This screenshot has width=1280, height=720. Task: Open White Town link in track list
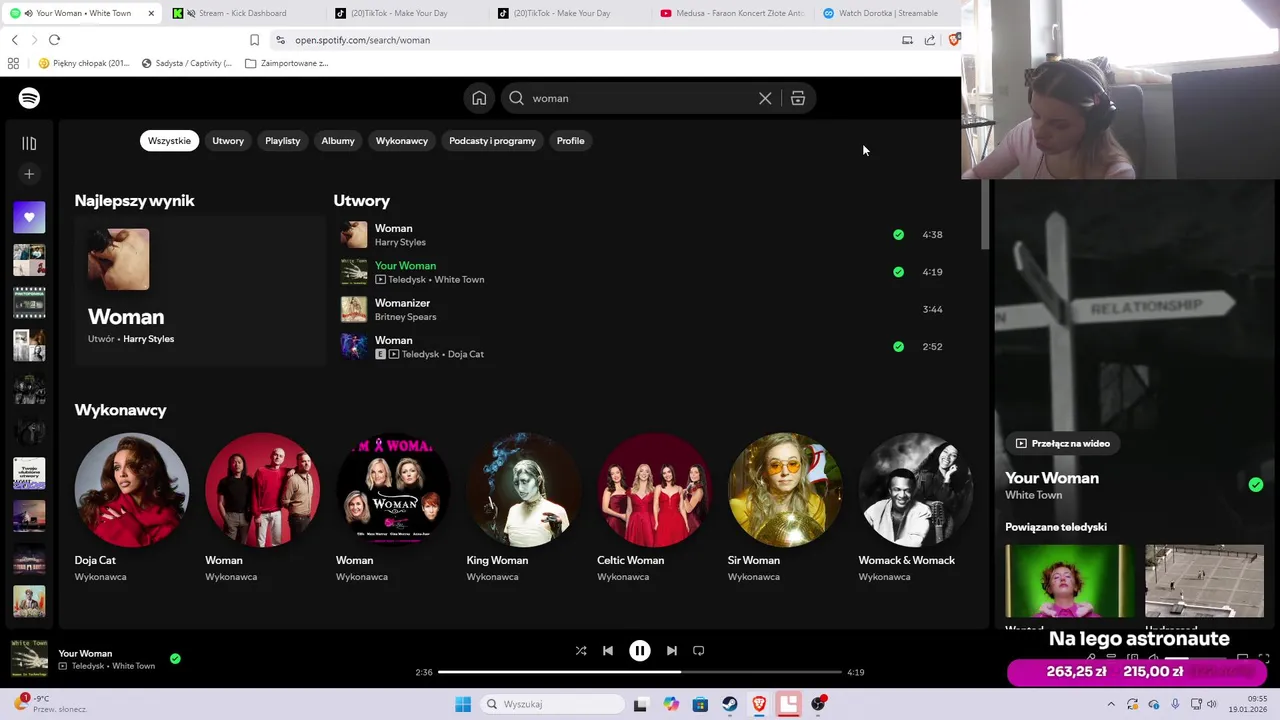tap(459, 280)
